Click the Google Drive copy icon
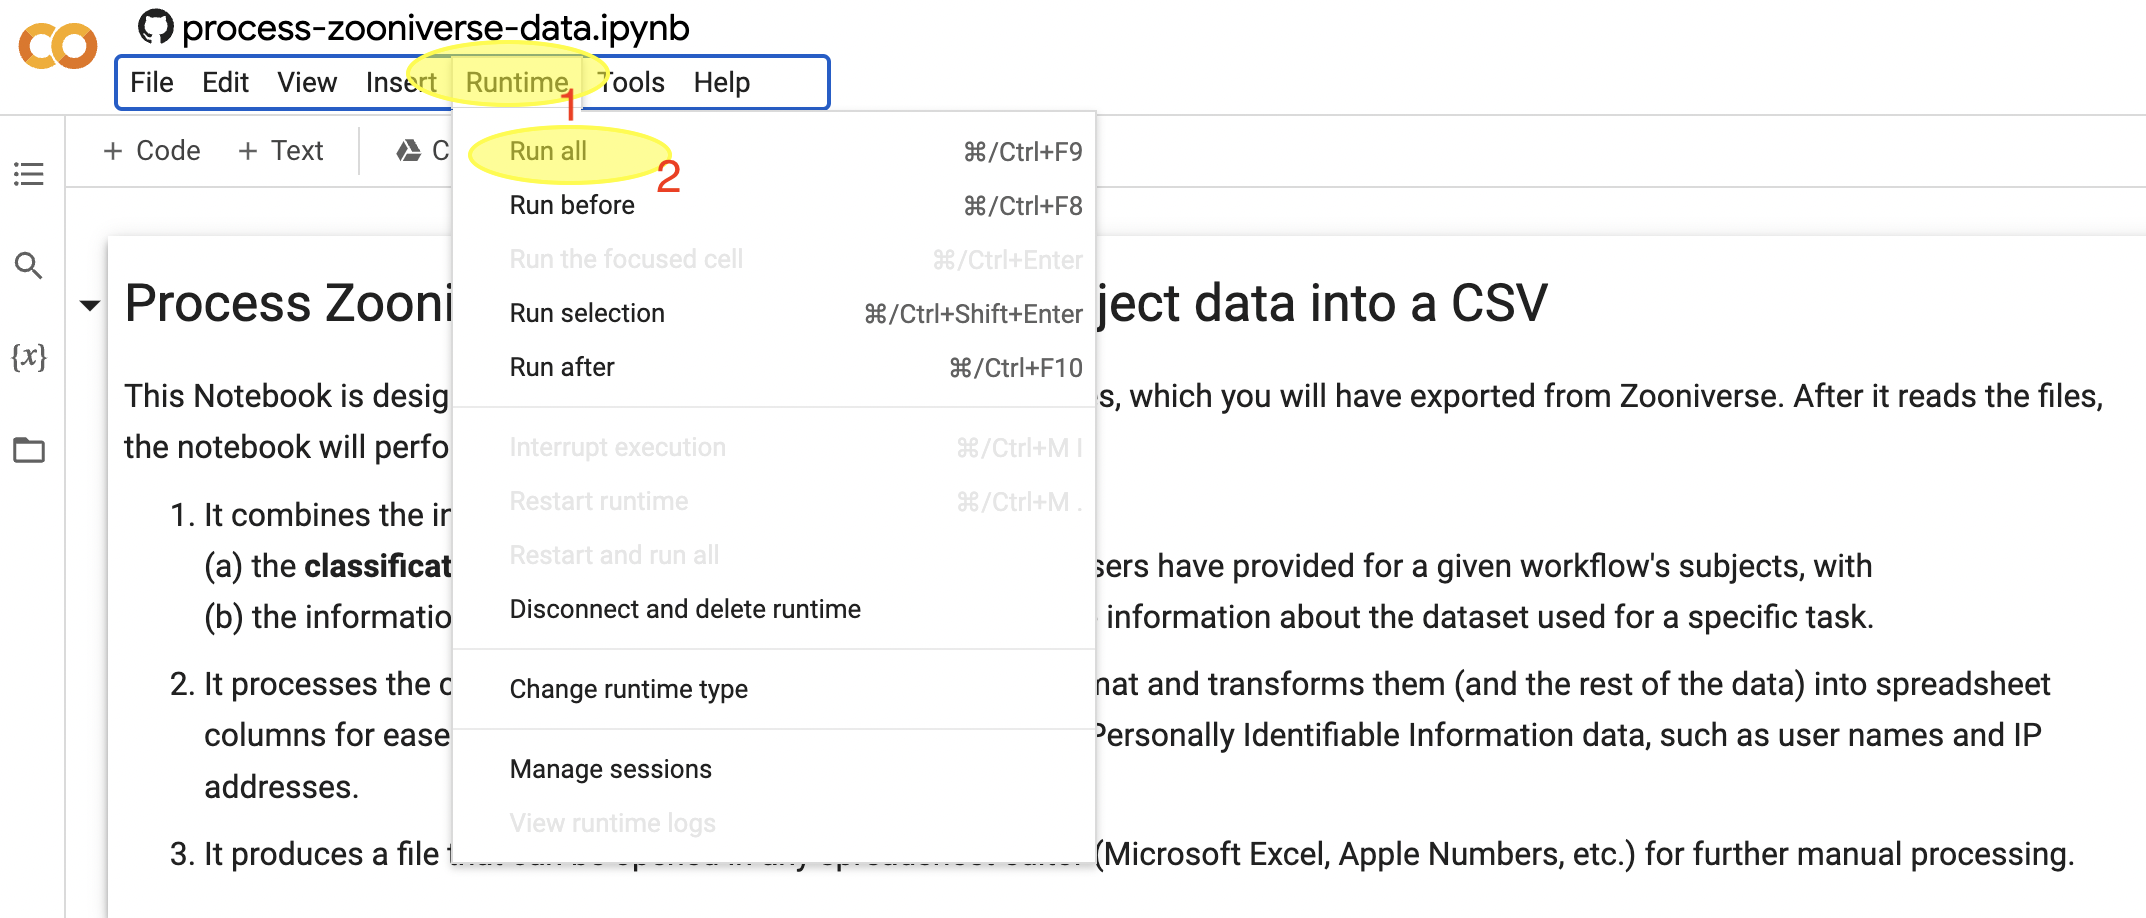The height and width of the screenshot is (918, 2146). point(408,151)
